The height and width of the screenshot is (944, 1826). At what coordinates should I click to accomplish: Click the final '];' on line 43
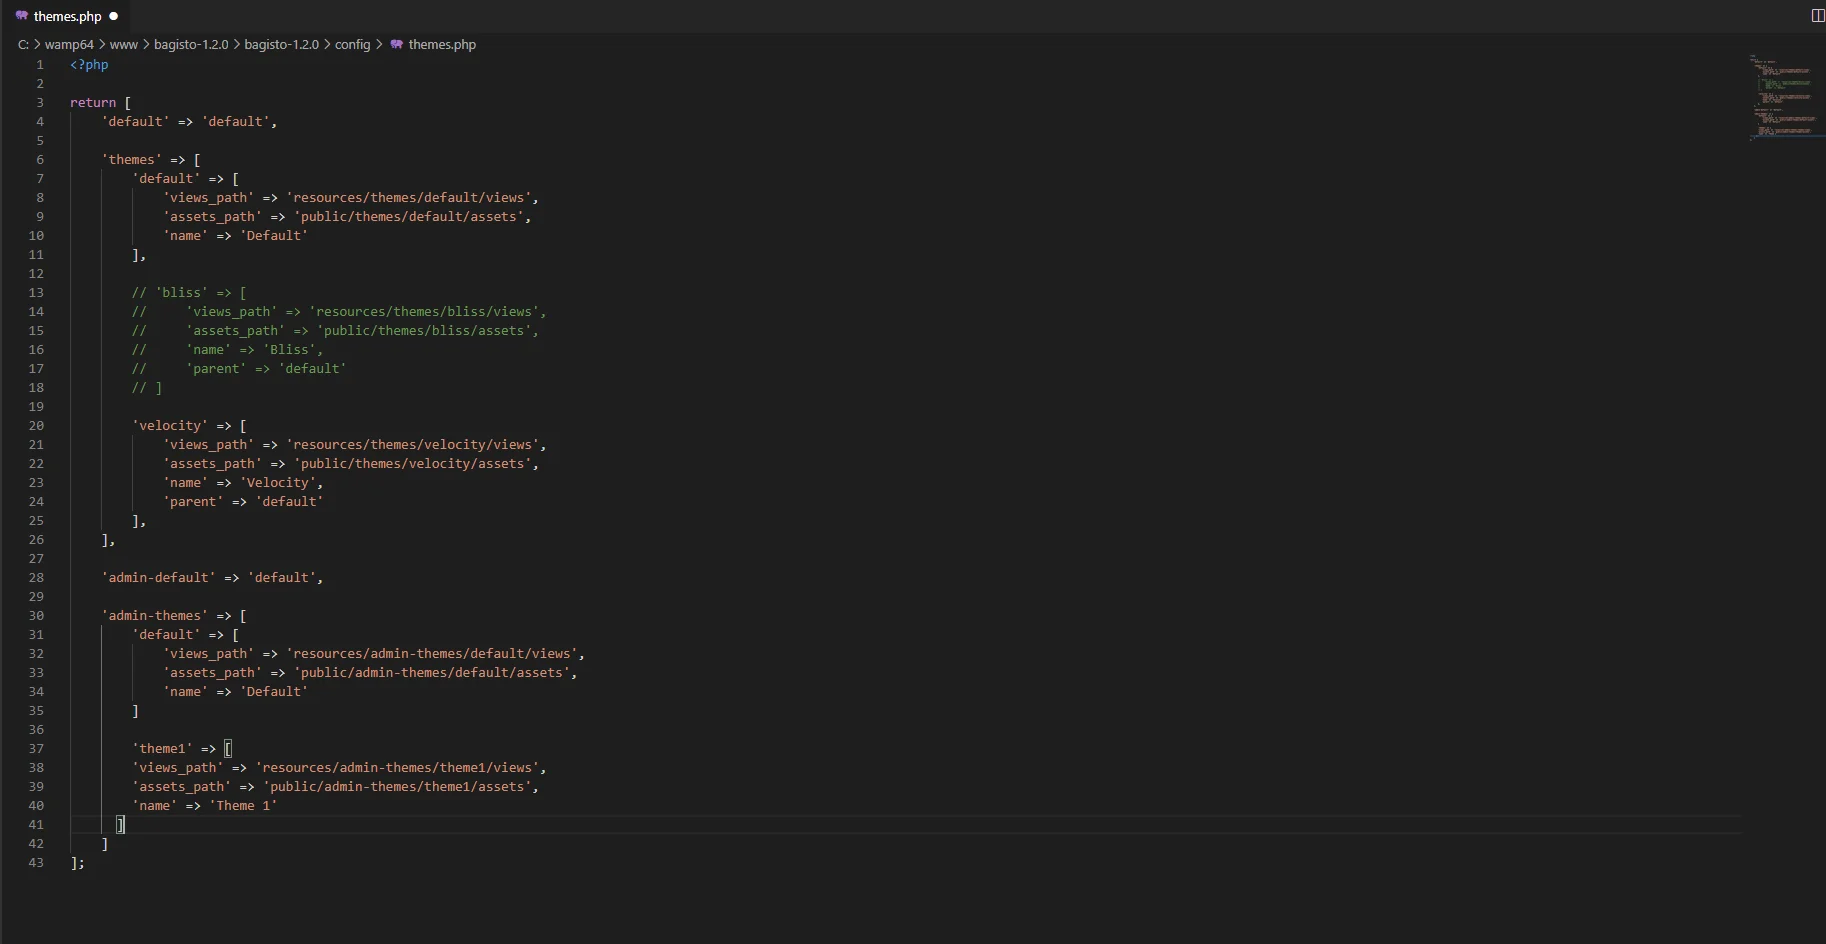[78, 863]
